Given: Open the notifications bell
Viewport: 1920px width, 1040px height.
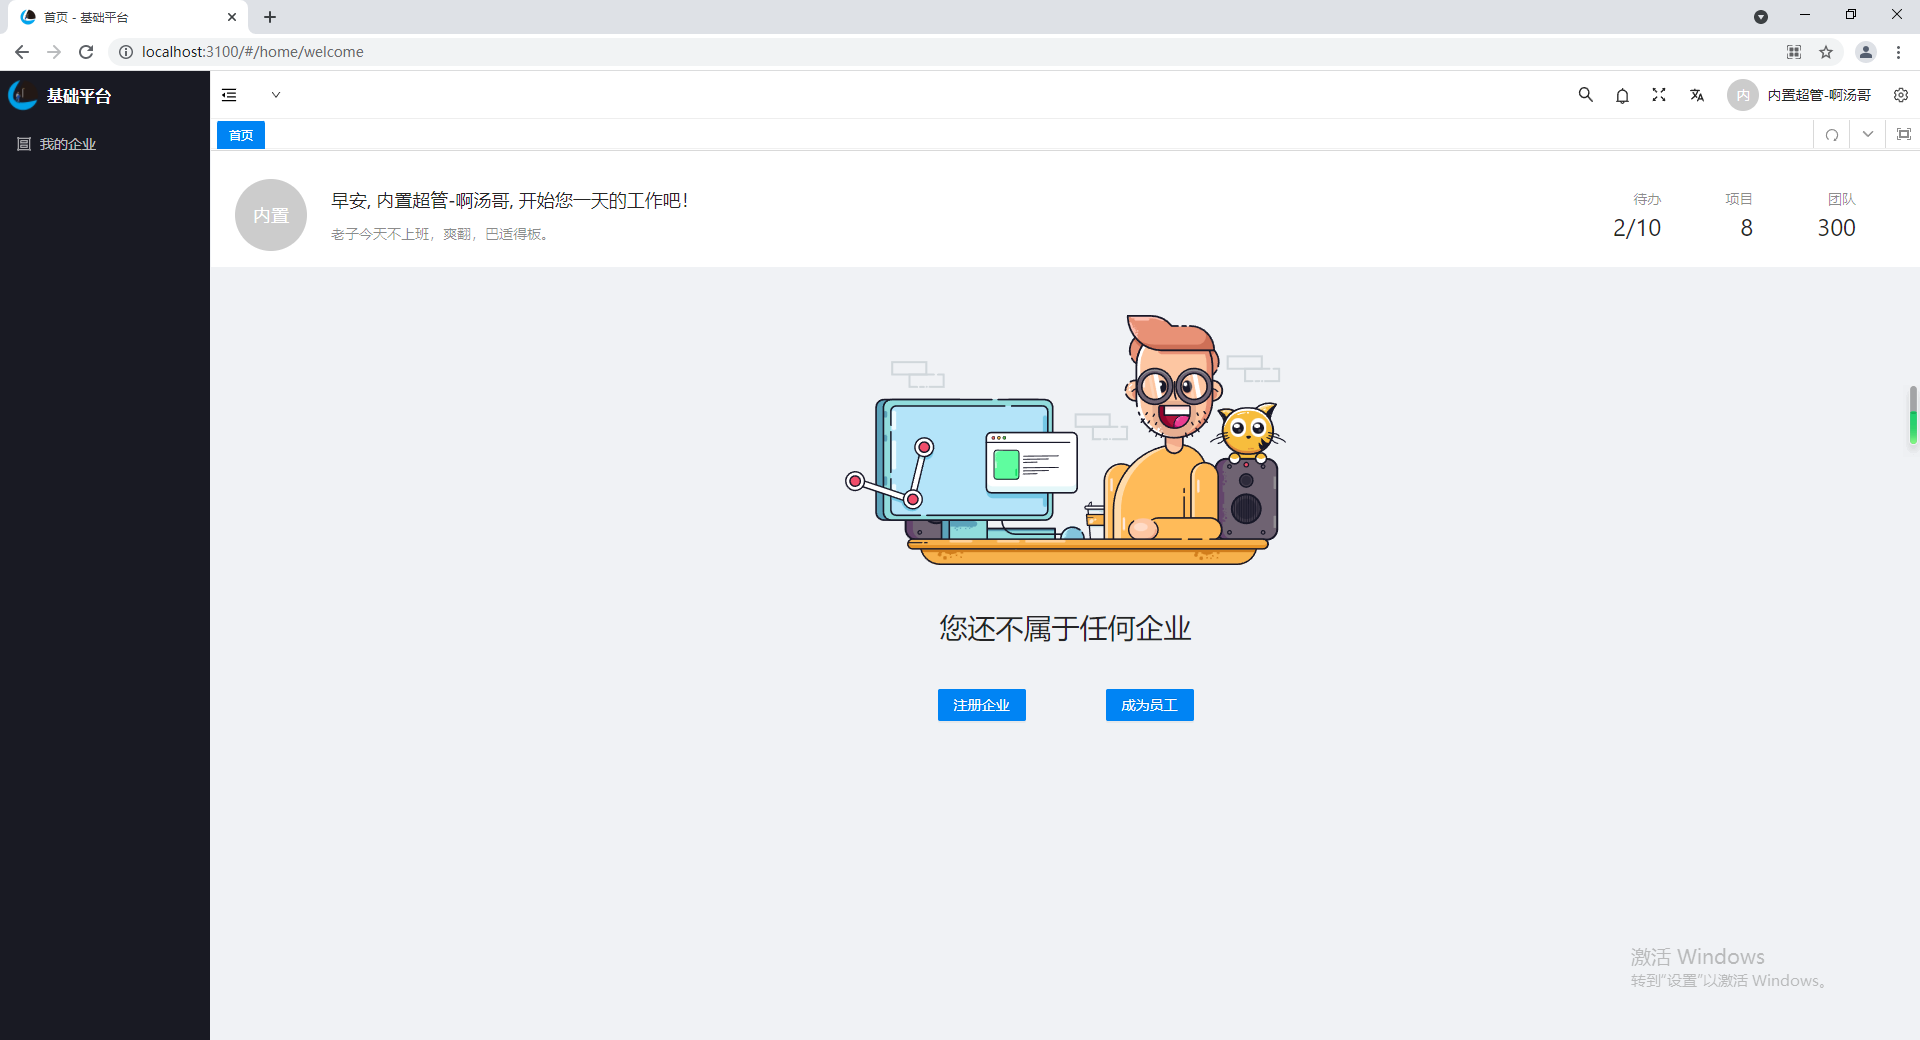Looking at the screenshot, I should pyautogui.click(x=1621, y=95).
